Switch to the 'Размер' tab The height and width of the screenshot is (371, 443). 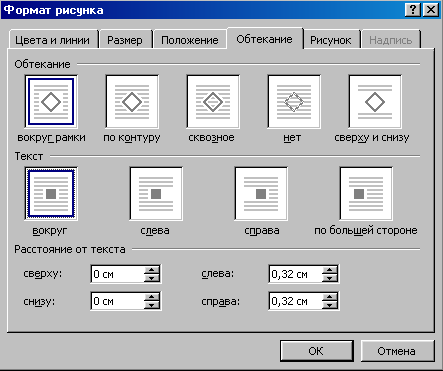(125, 40)
